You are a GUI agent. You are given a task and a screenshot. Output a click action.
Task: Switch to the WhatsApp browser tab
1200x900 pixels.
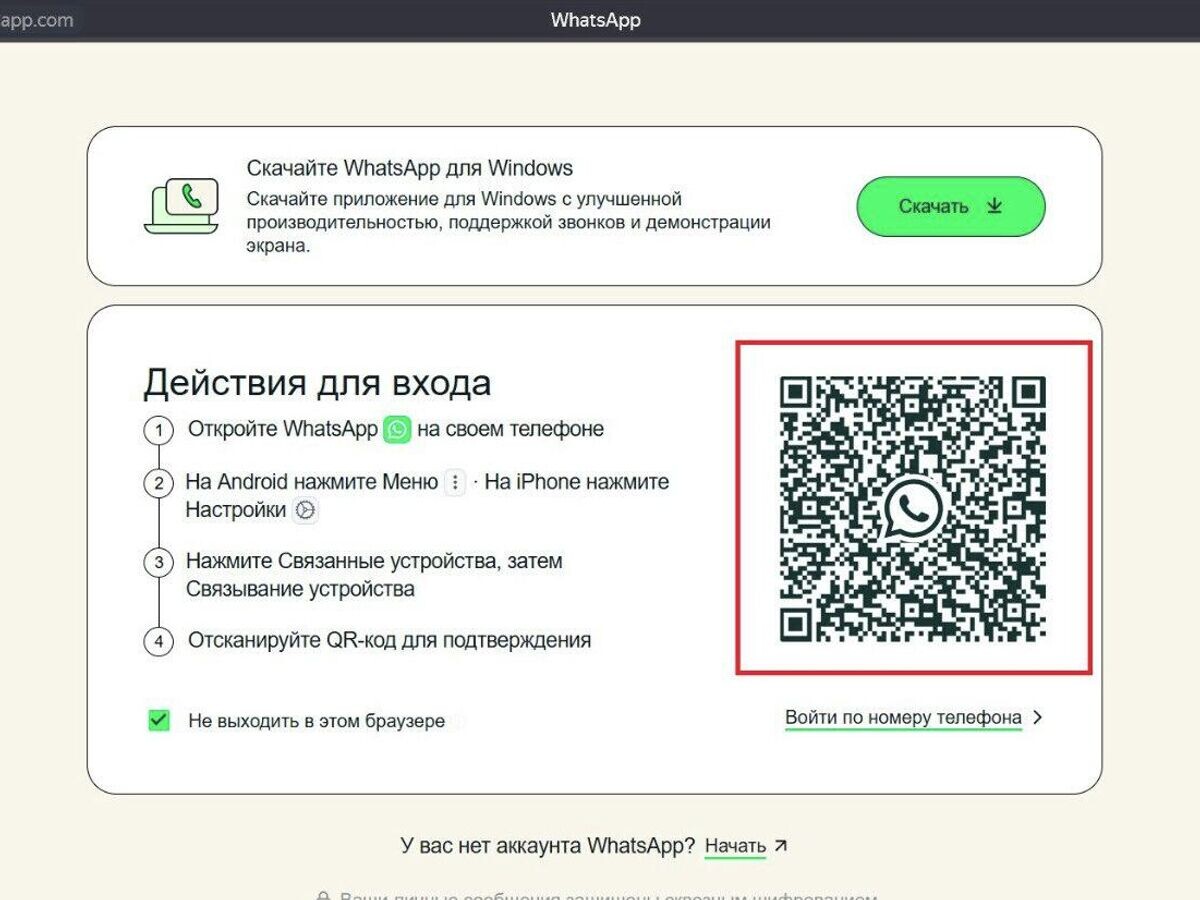(x=595, y=20)
